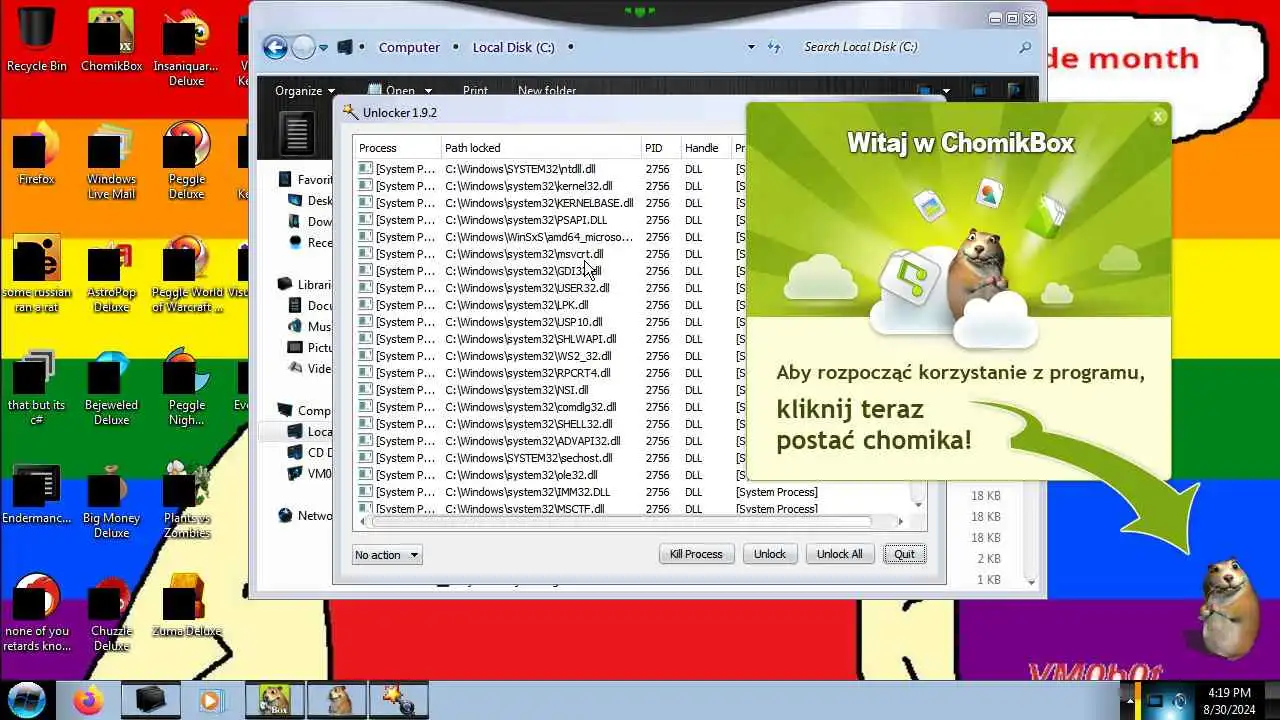The width and height of the screenshot is (1280, 720).
Task: Click the taskbar clock showing 4:19 PM
Action: click(1229, 701)
